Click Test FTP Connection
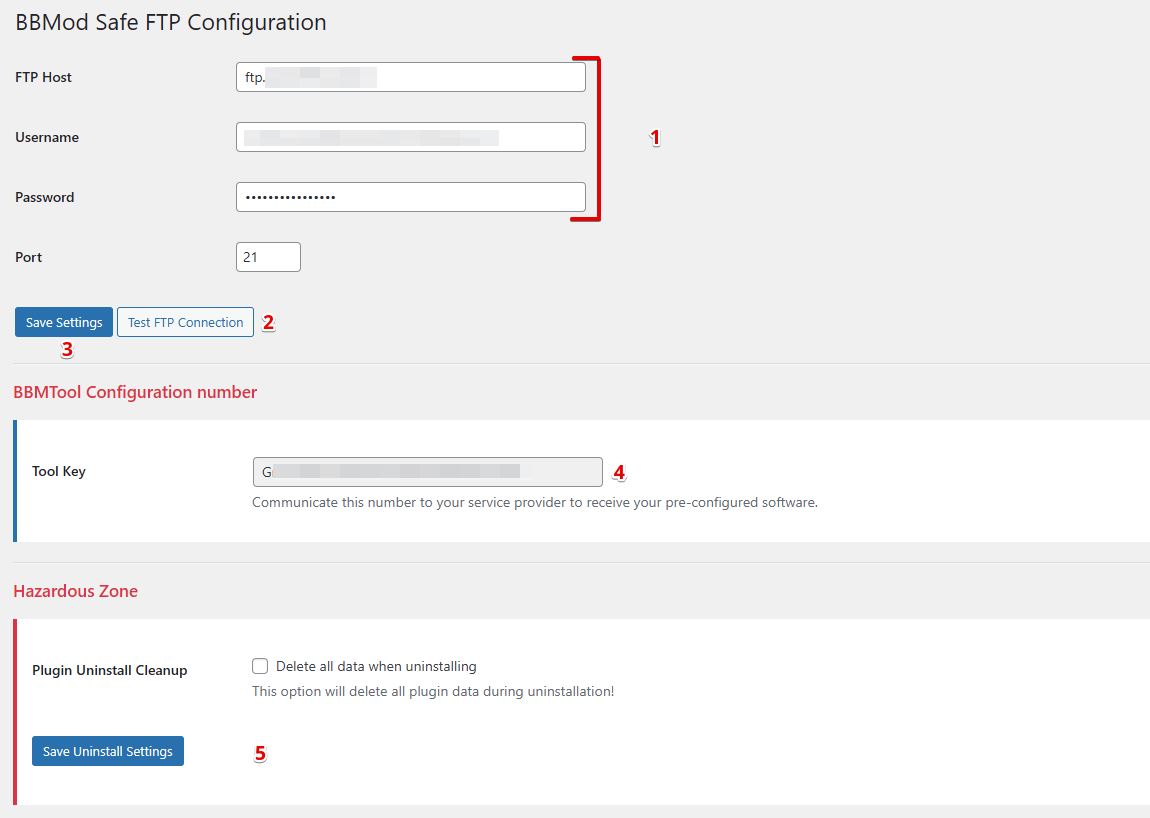 click(185, 322)
